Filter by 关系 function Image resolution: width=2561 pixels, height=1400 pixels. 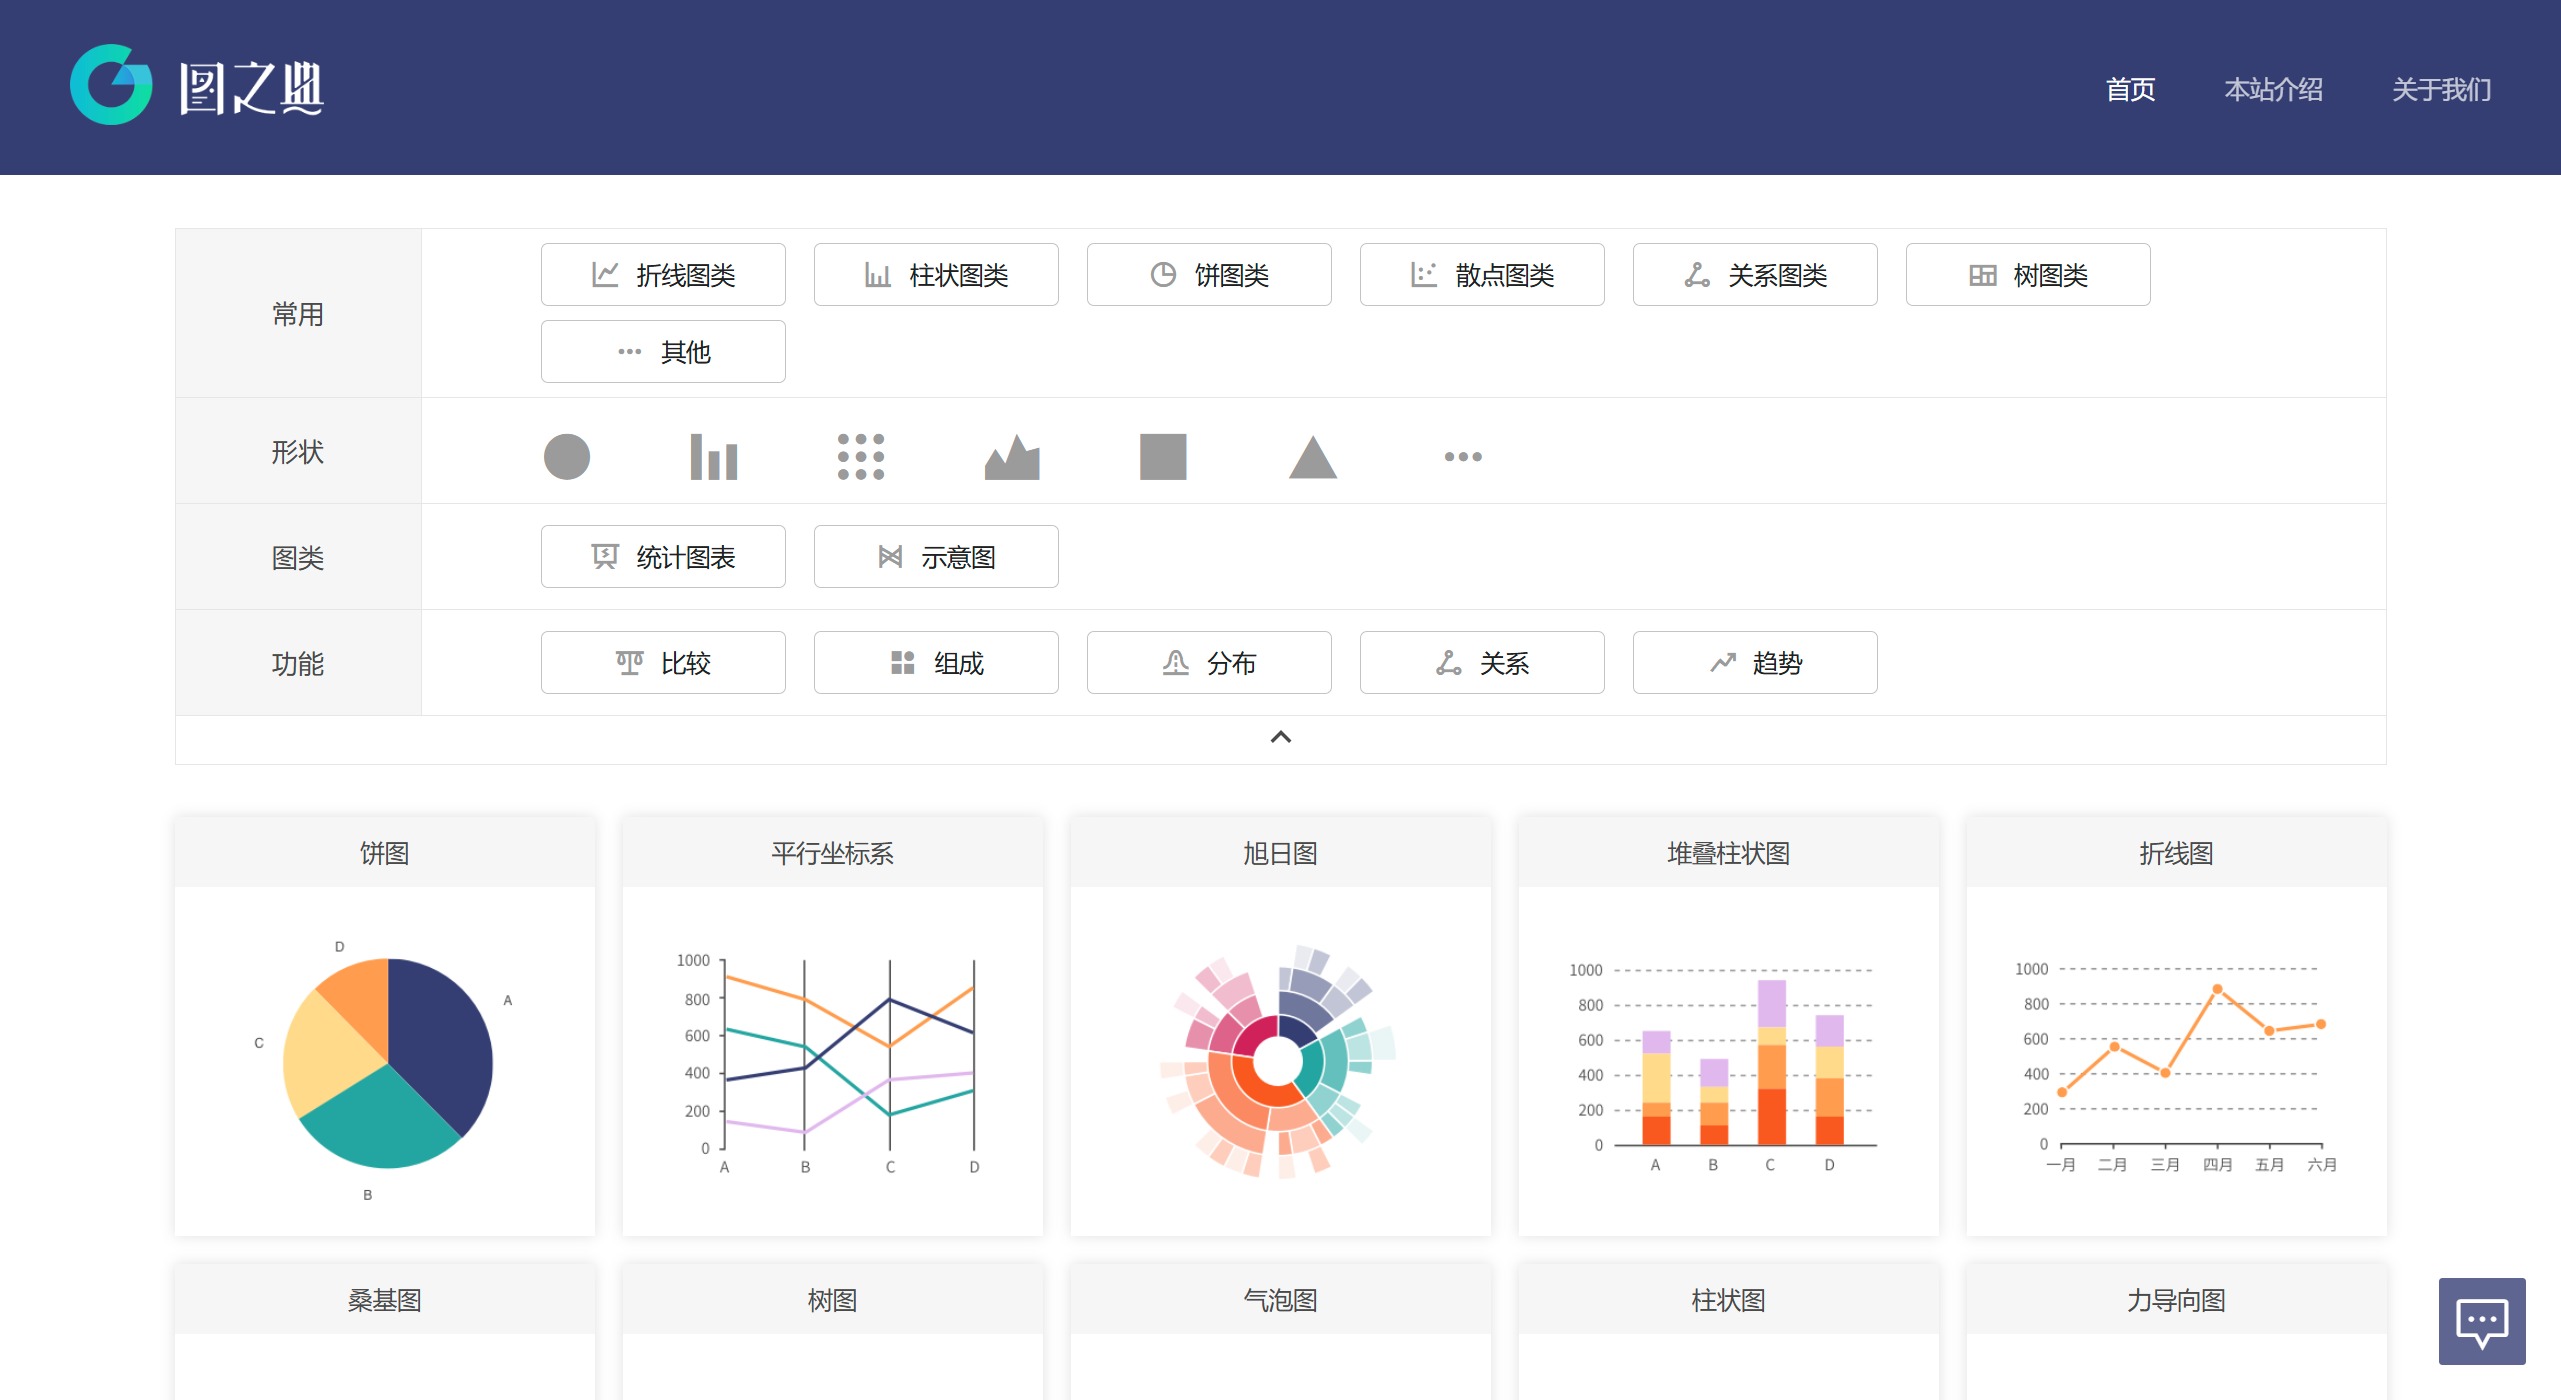pos(1482,663)
